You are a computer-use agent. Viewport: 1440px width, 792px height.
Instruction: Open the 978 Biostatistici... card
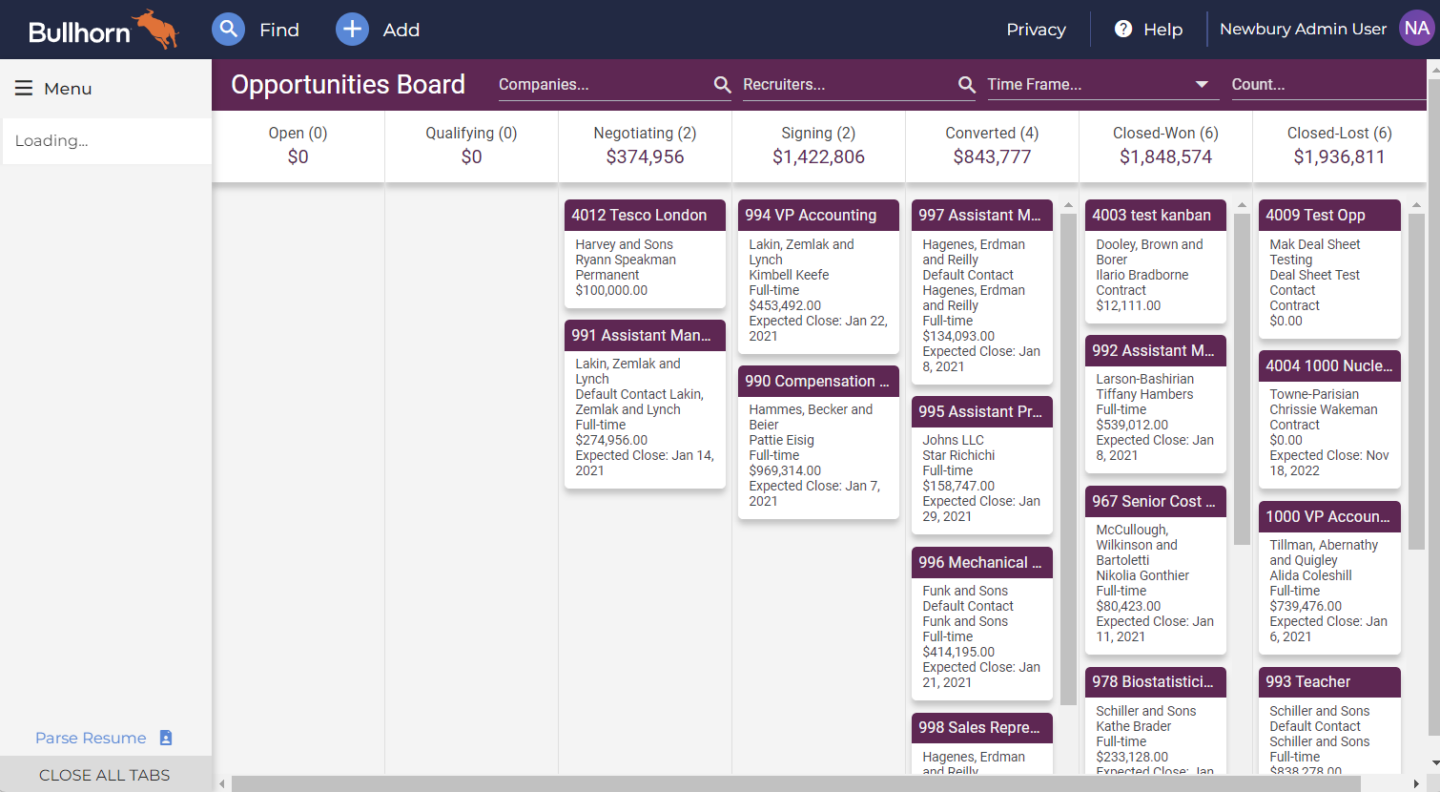point(1155,721)
